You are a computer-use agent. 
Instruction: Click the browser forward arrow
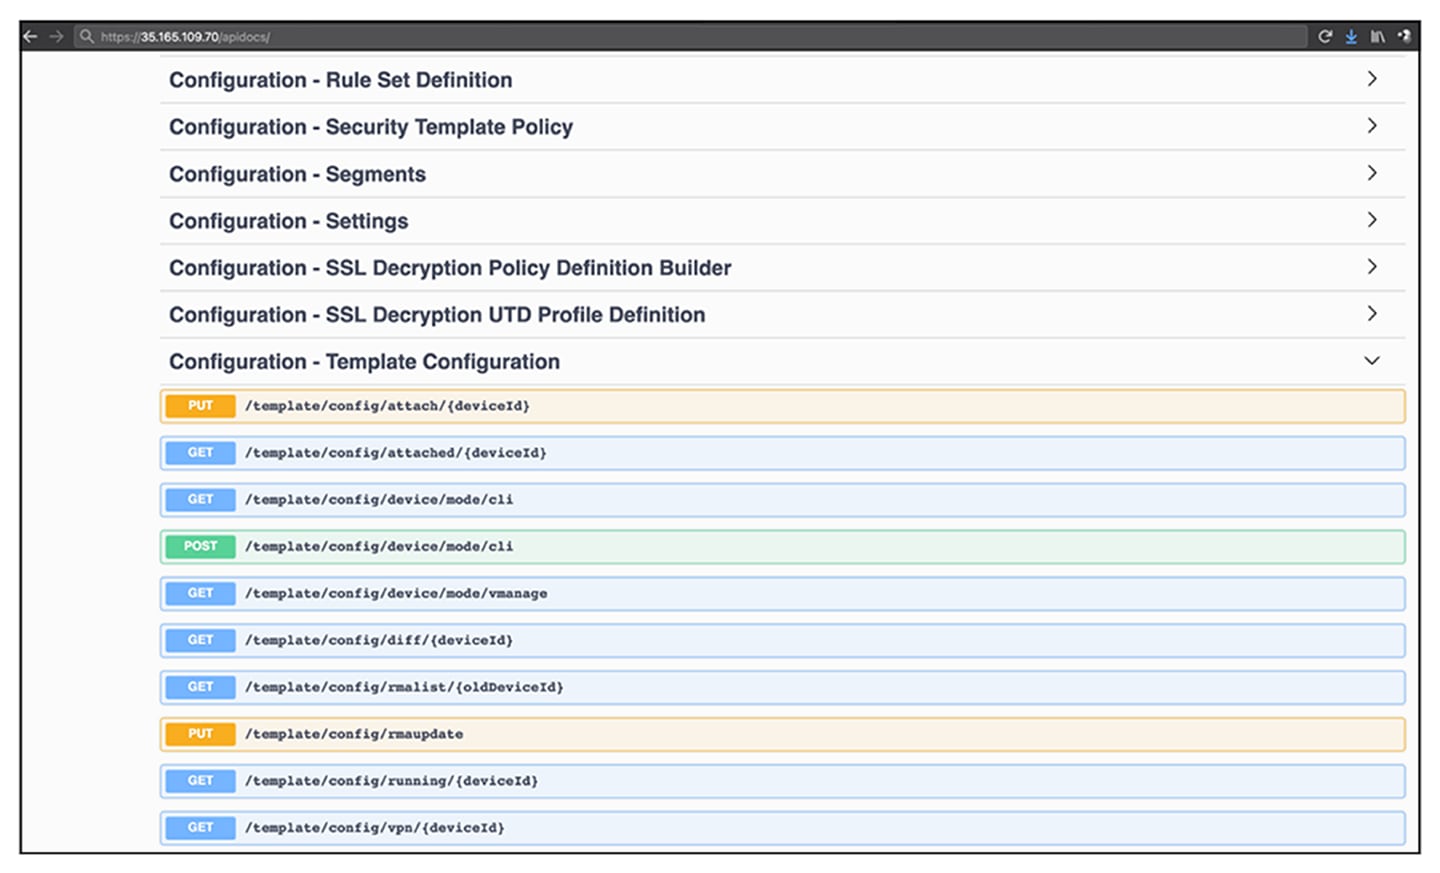pos(57,36)
